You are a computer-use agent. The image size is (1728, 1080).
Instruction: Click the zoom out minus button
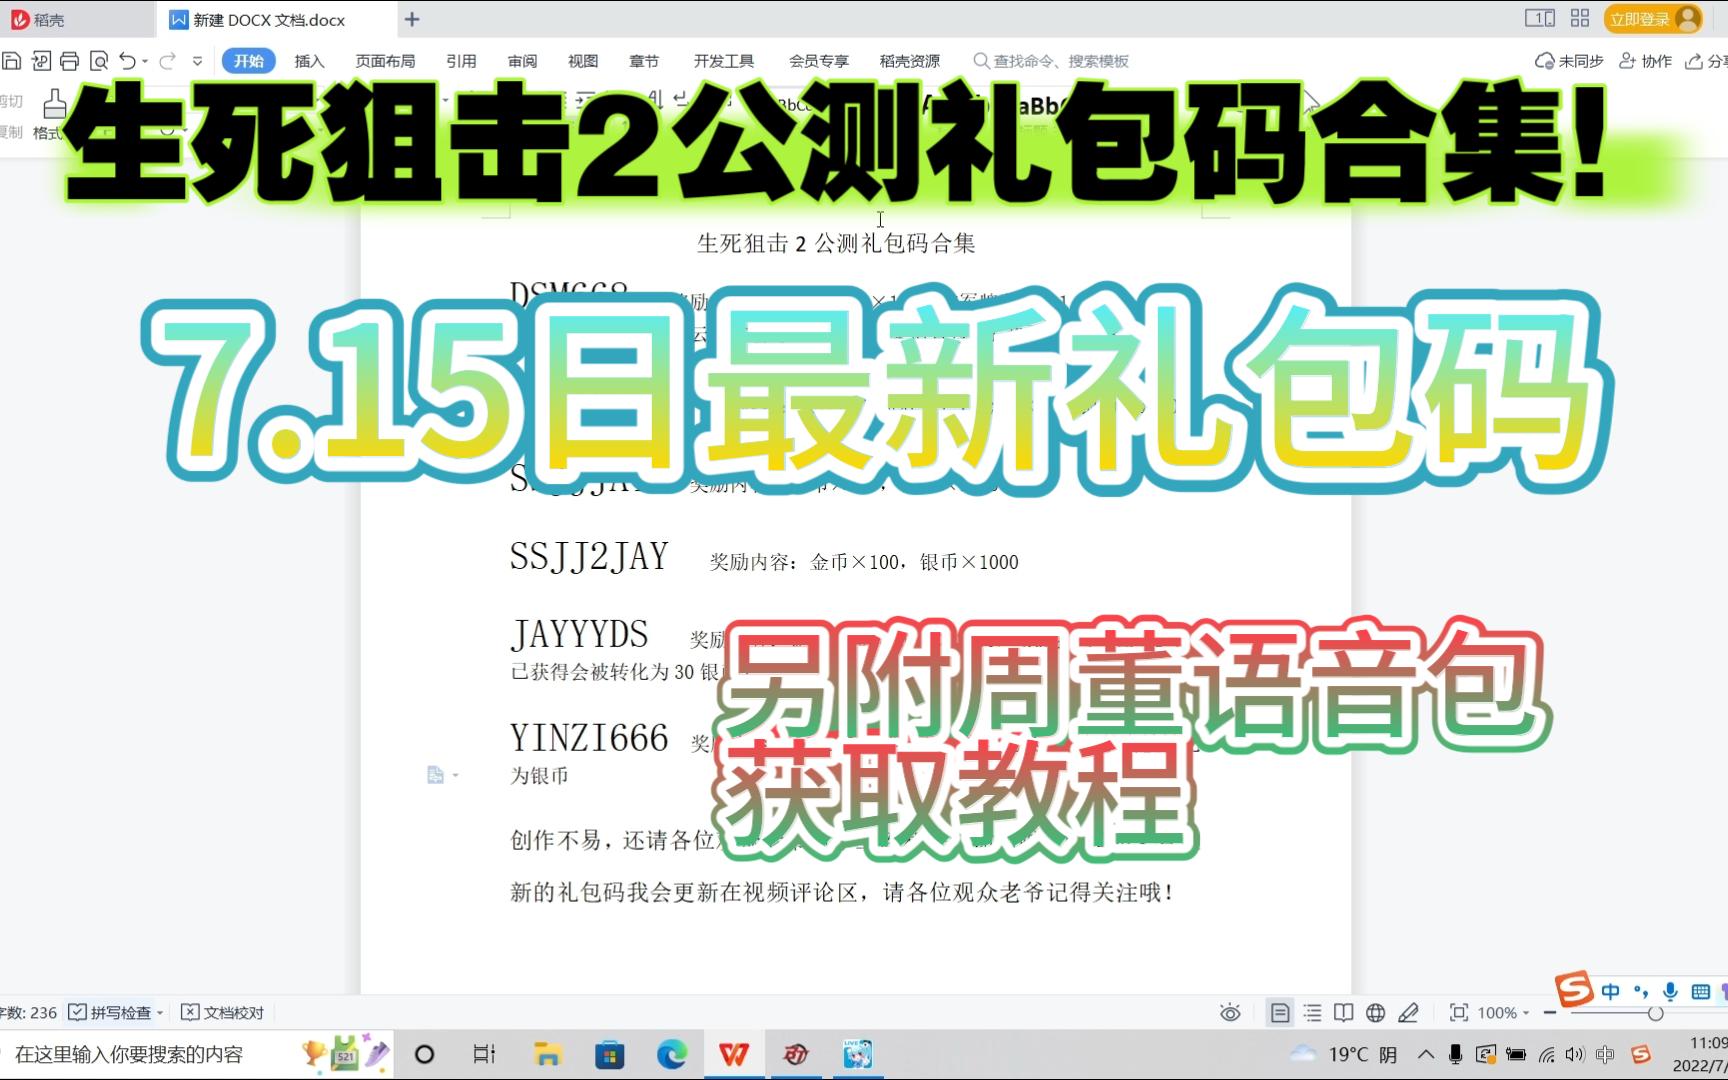(1550, 1013)
